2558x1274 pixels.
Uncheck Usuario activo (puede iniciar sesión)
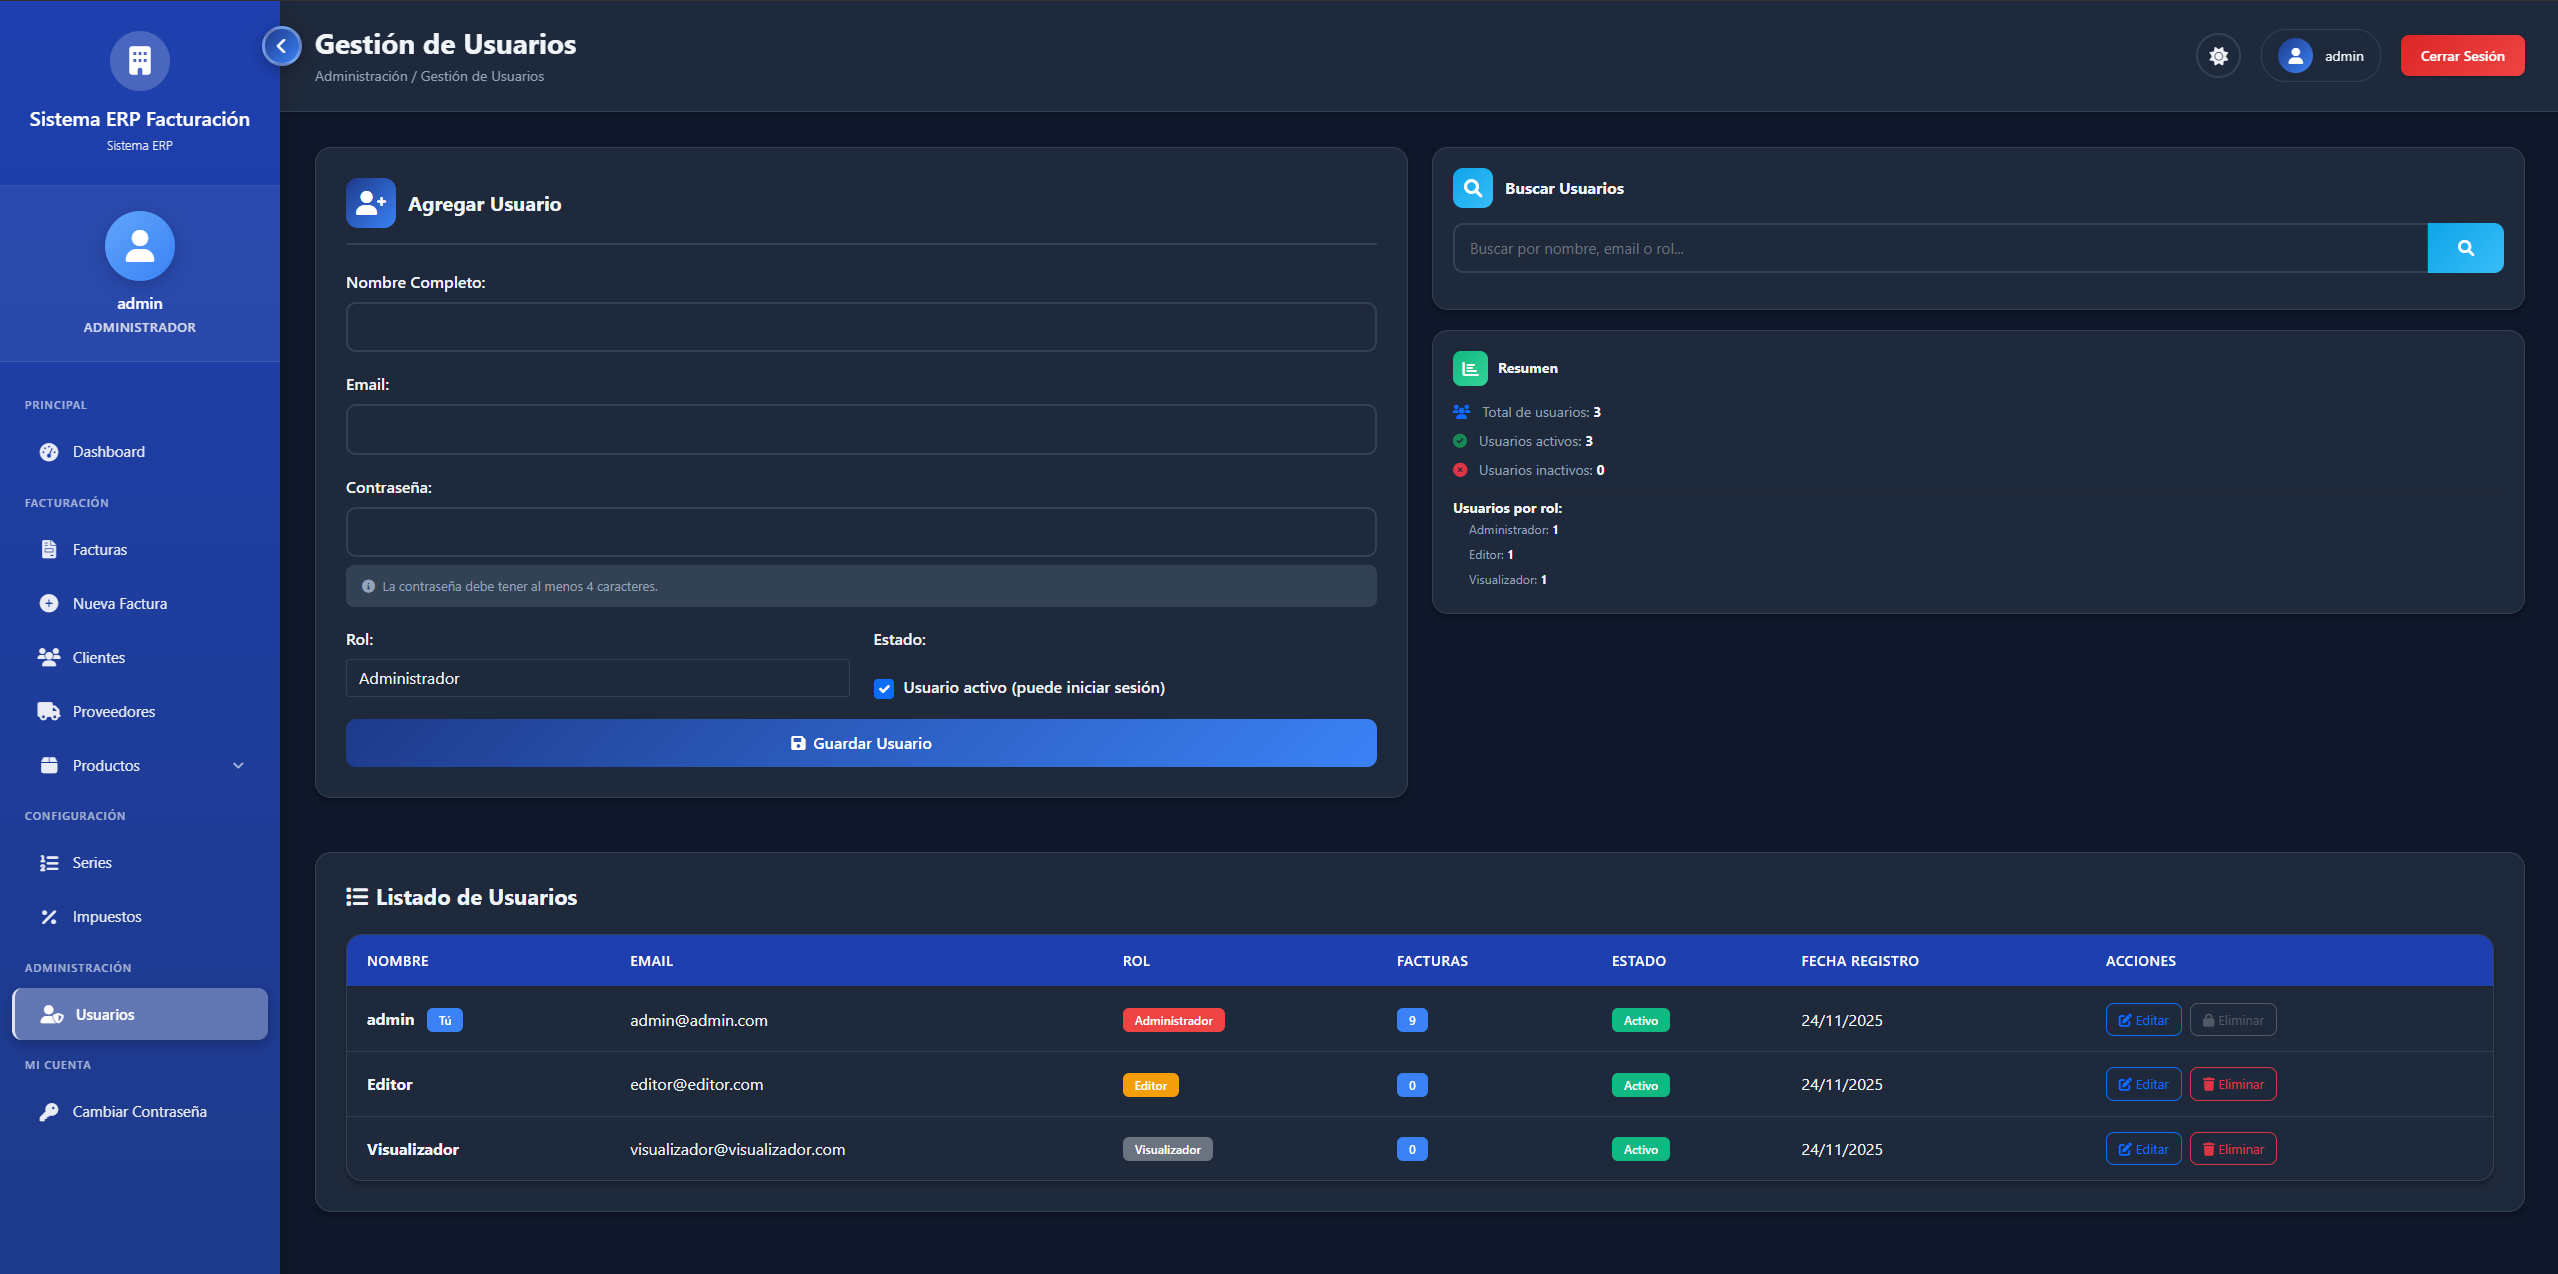[x=883, y=688]
